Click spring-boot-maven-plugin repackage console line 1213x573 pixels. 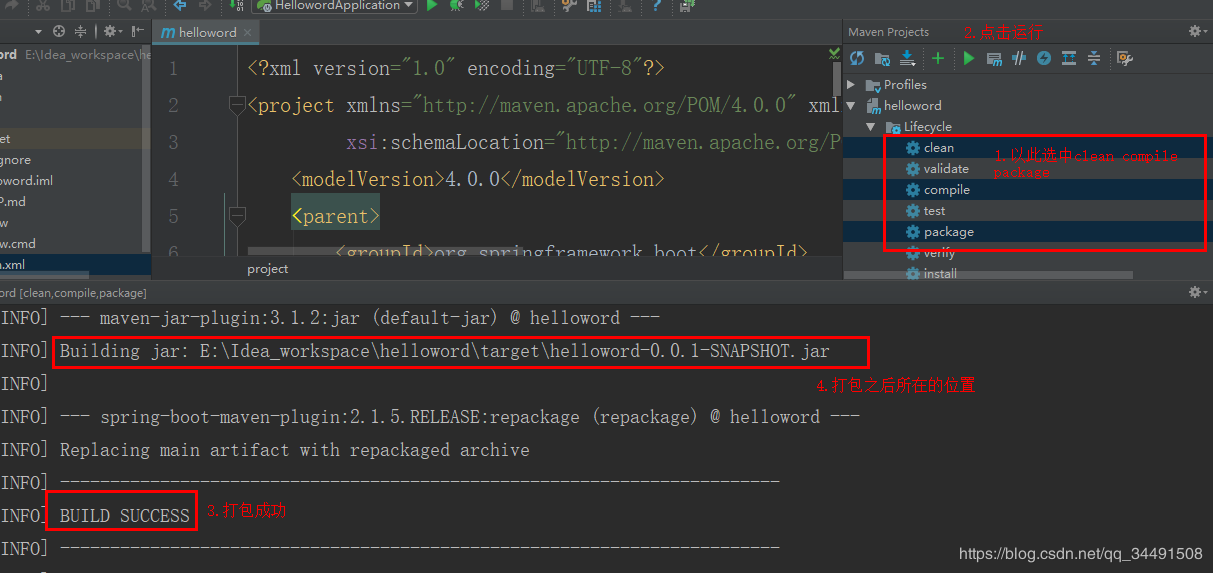coord(460,417)
